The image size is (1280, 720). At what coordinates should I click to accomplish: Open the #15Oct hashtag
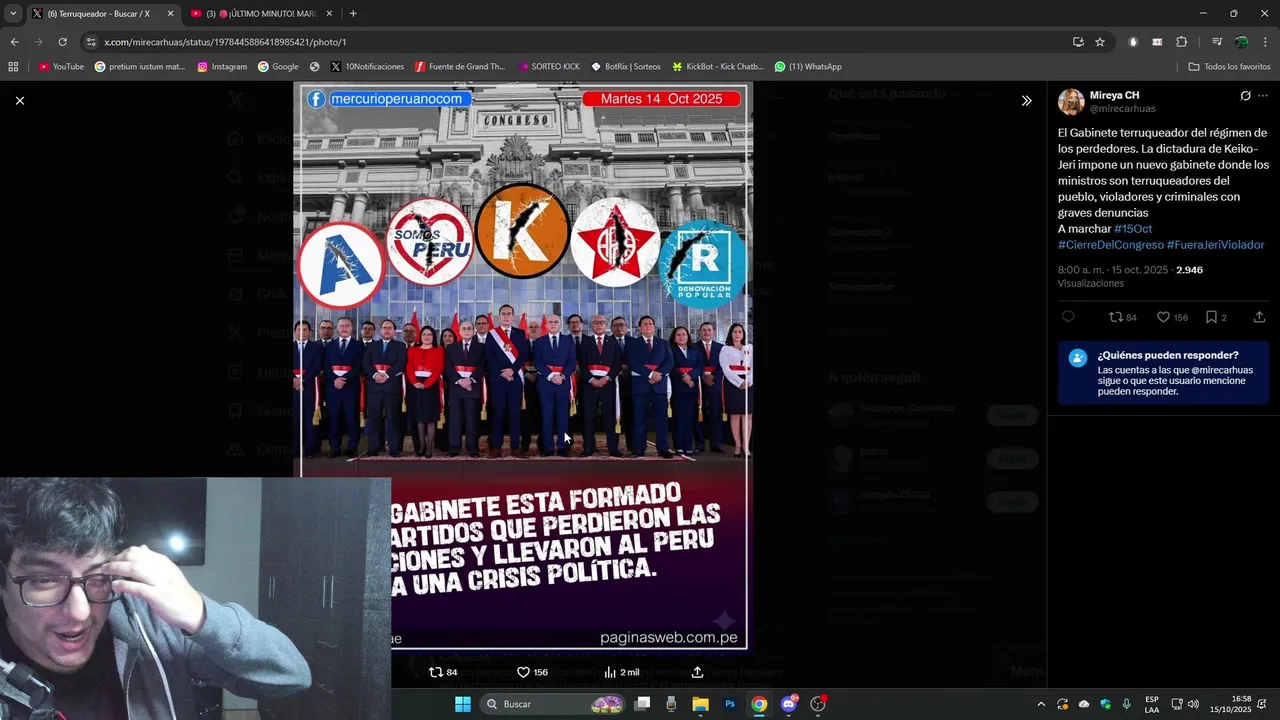point(1133,229)
